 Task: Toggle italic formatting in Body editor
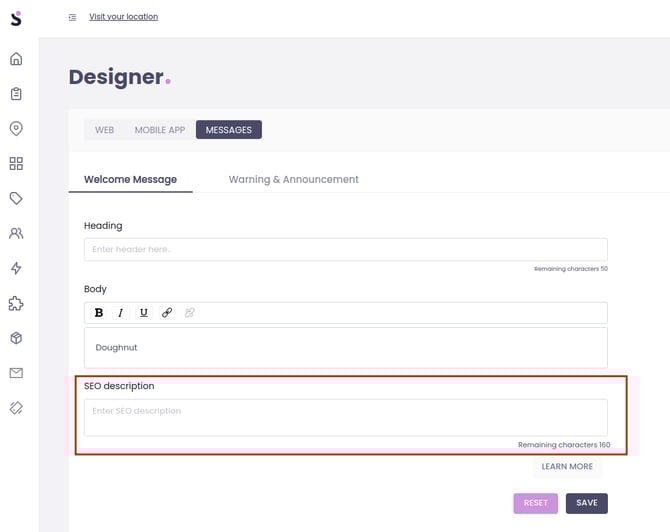pyautogui.click(x=121, y=313)
